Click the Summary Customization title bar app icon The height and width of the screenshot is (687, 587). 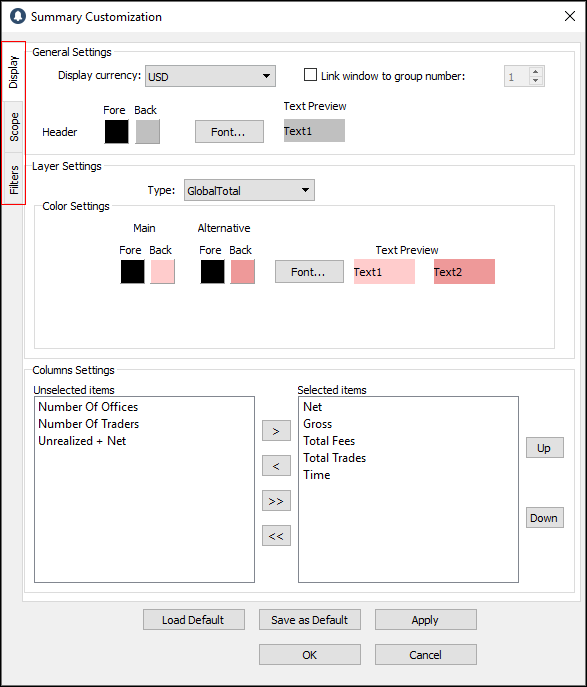tap(18, 17)
